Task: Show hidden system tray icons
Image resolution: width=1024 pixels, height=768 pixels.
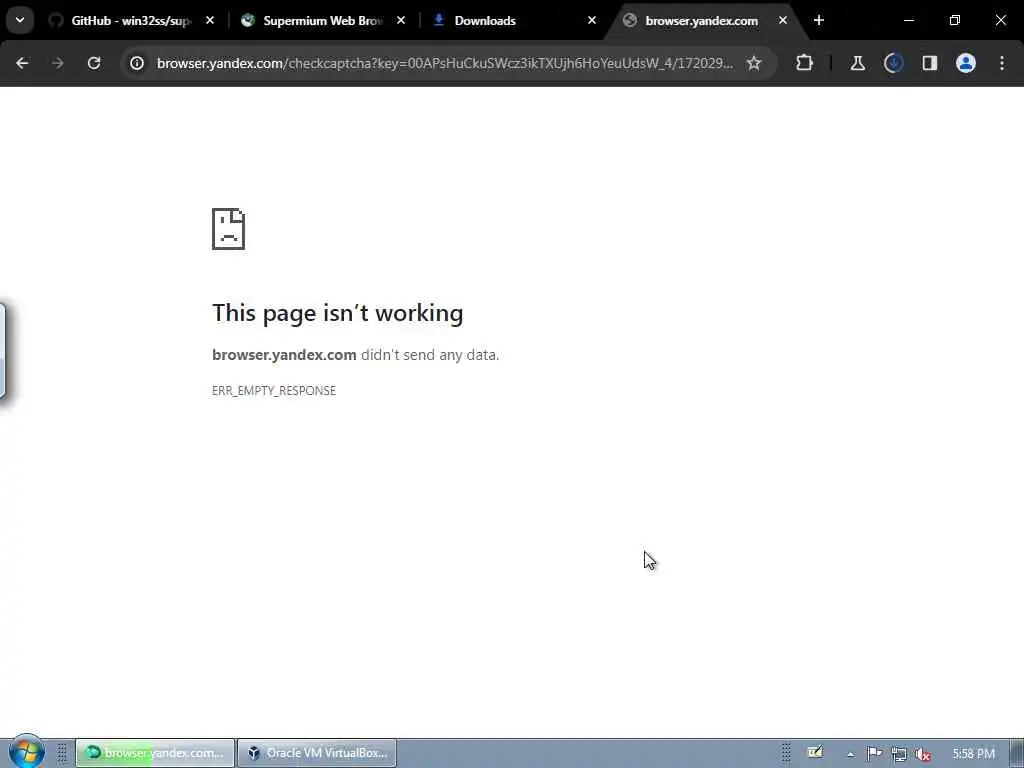Action: [850, 754]
